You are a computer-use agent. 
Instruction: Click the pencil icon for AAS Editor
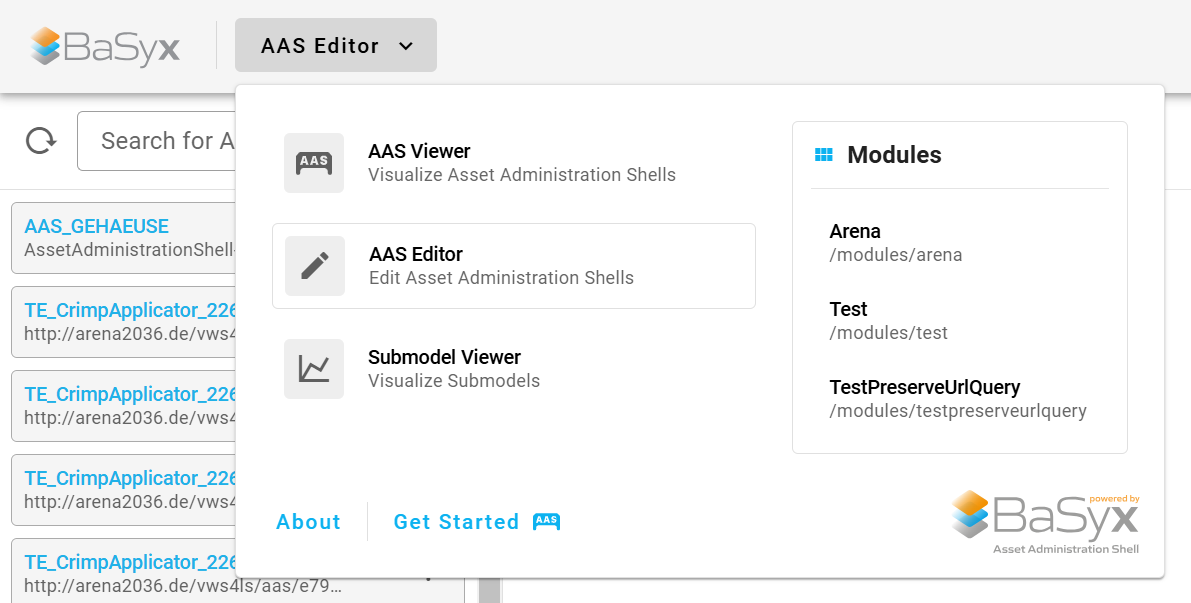(x=314, y=266)
